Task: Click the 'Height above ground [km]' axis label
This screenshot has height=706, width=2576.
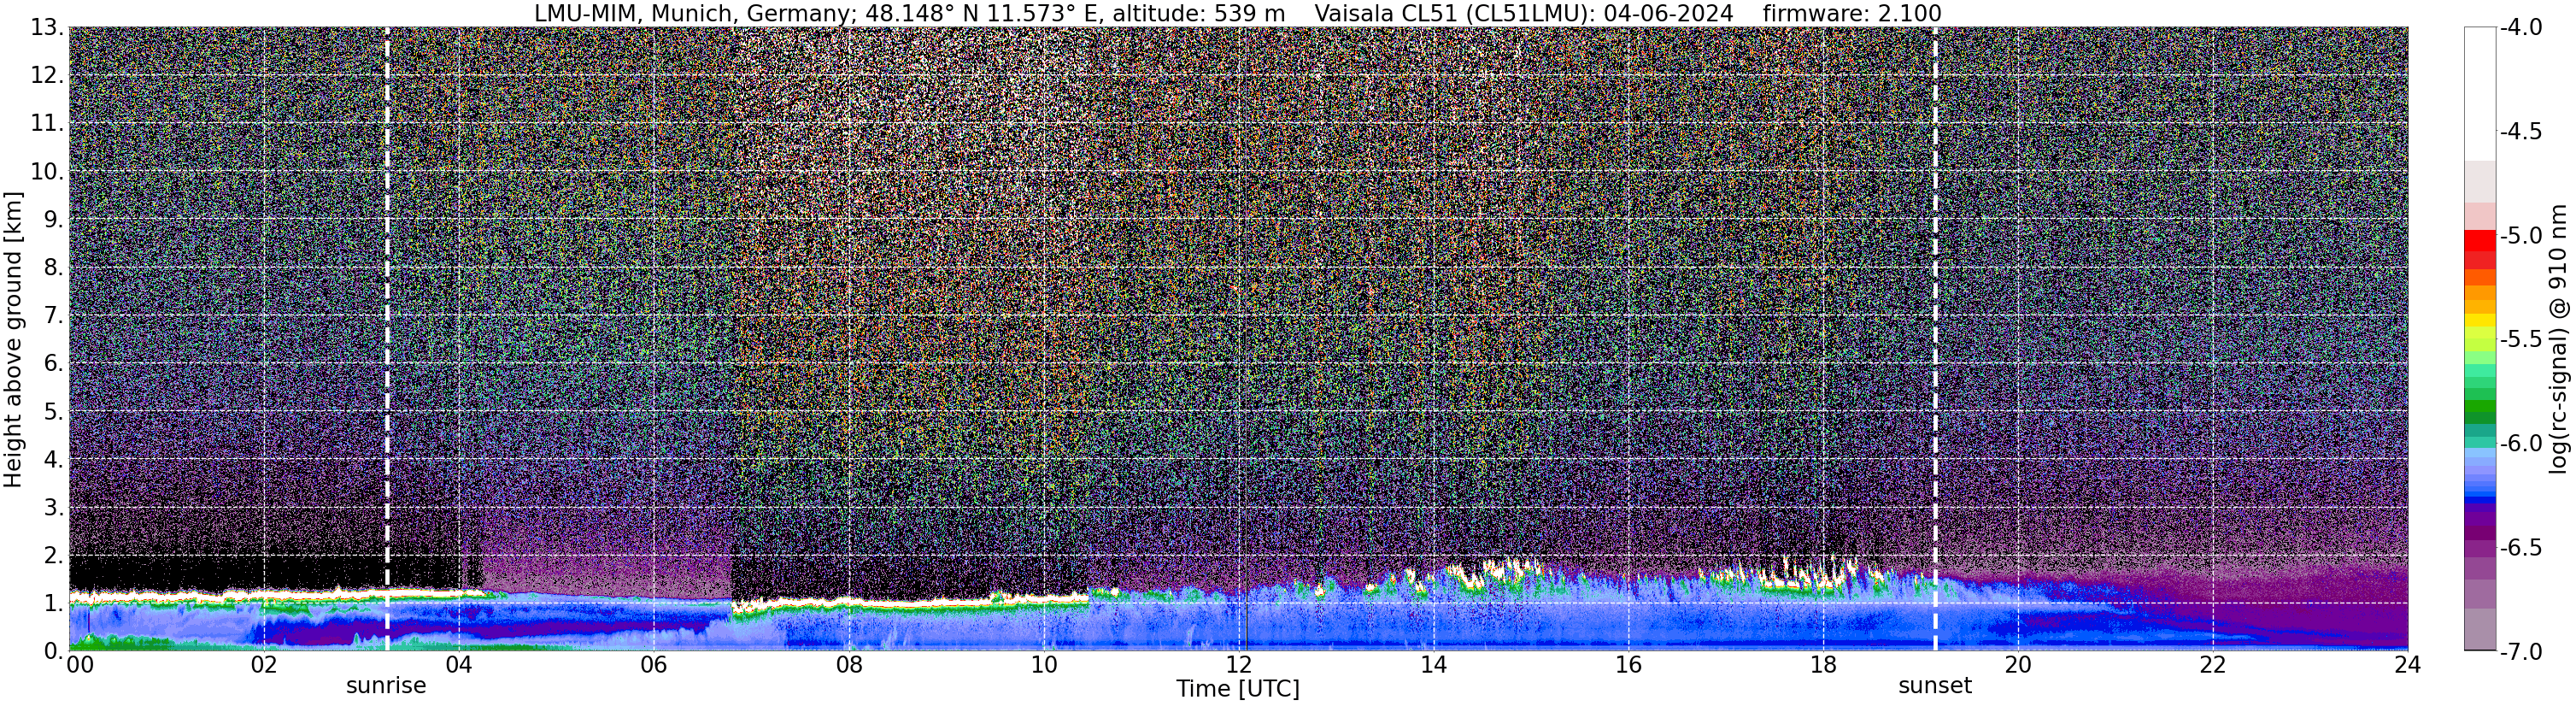Action: [x=13, y=339]
